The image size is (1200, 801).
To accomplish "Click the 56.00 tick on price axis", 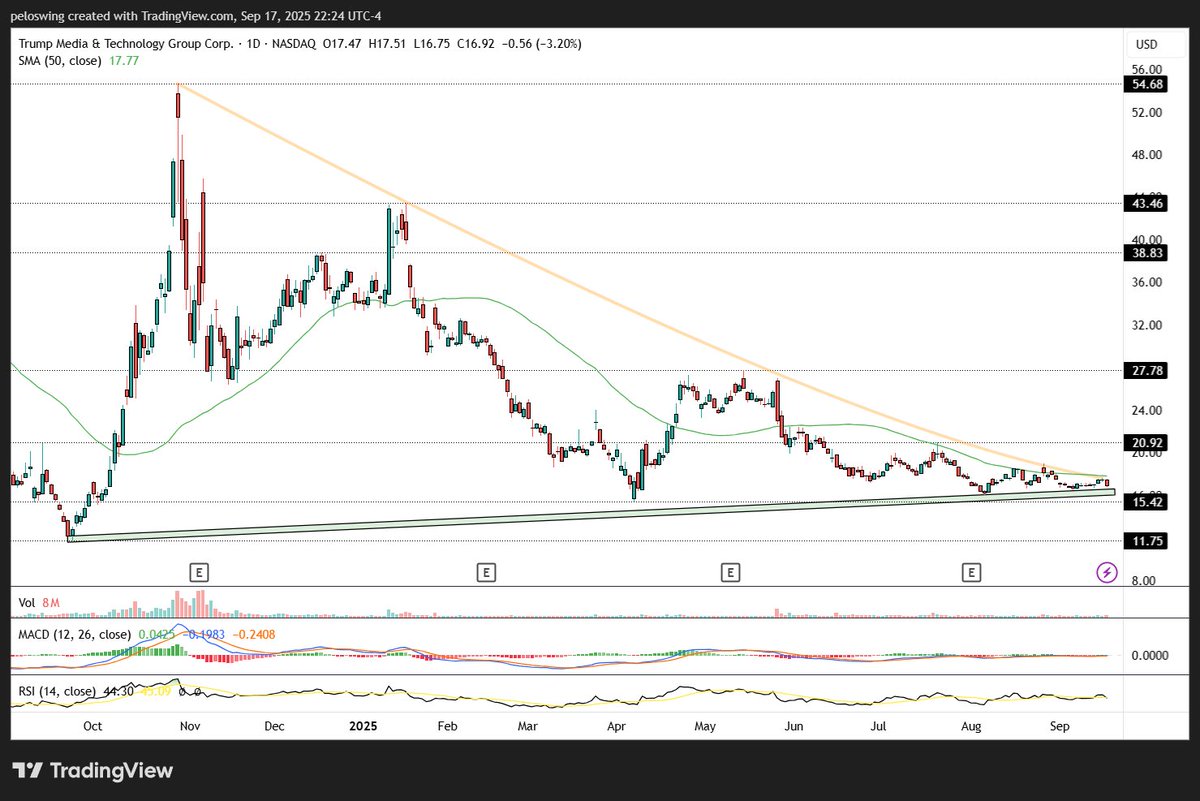I will (x=1147, y=70).
